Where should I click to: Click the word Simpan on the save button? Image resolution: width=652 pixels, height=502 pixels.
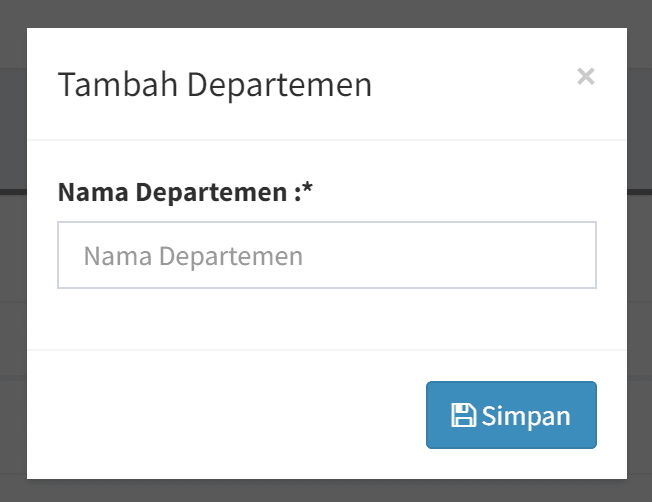[x=526, y=416]
